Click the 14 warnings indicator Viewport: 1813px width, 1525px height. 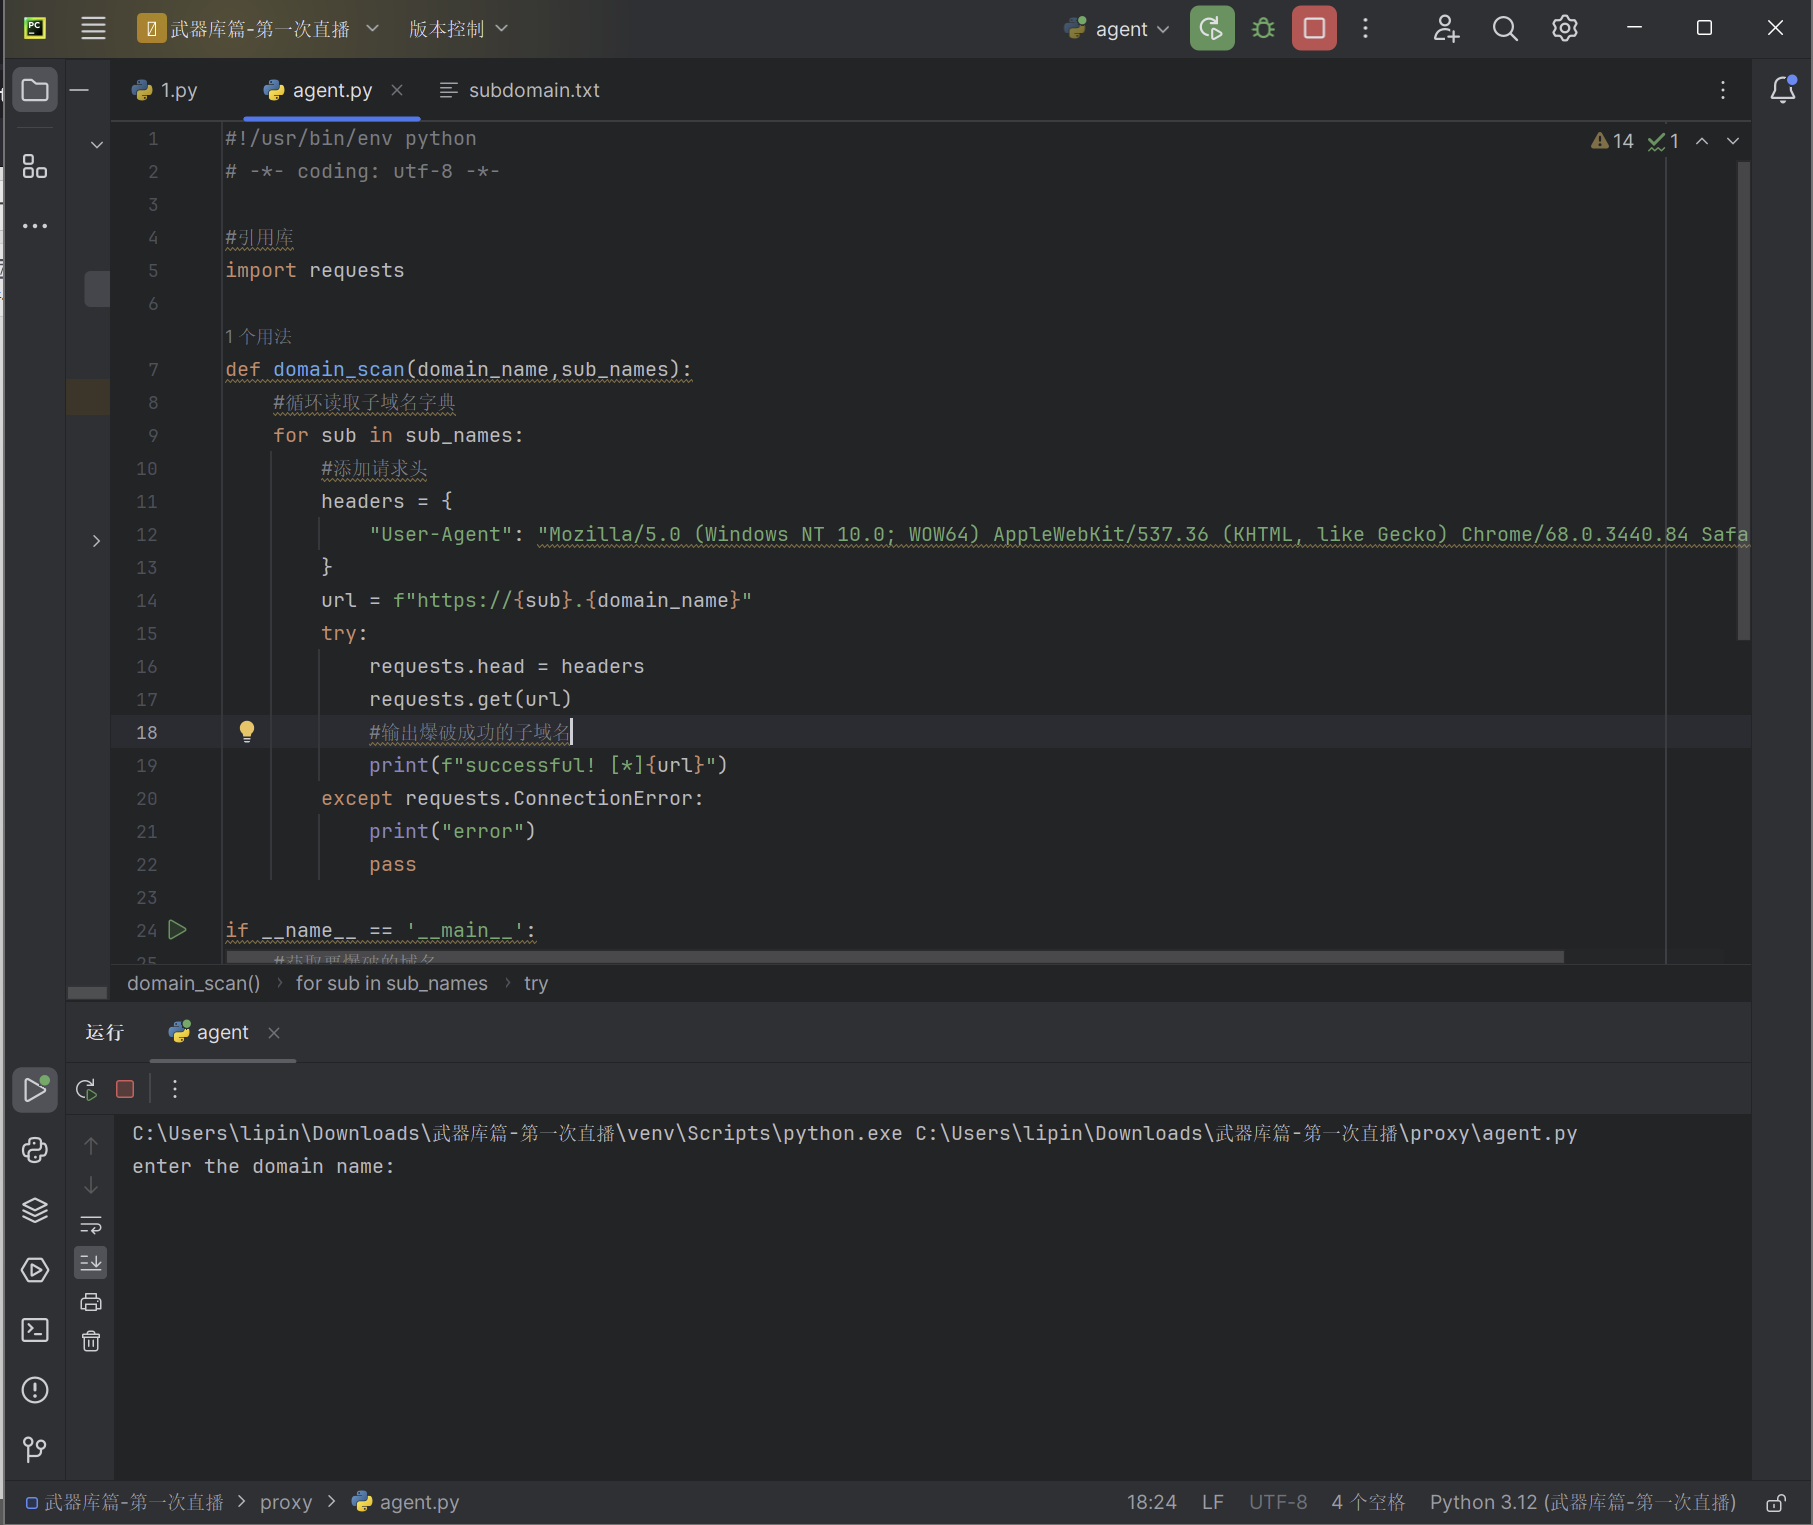coord(1612,141)
